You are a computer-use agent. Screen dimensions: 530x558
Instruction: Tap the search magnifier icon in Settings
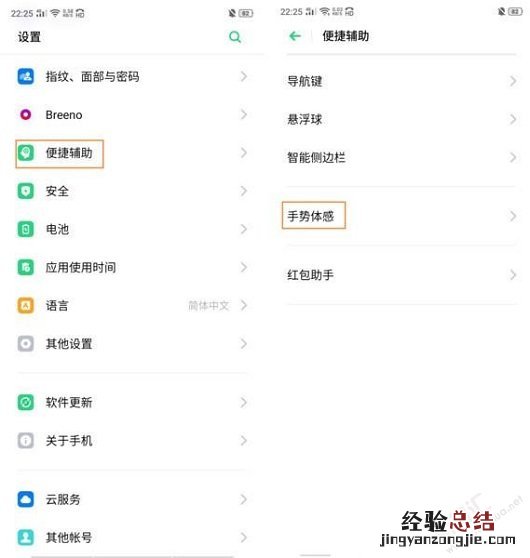tap(235, 37)
